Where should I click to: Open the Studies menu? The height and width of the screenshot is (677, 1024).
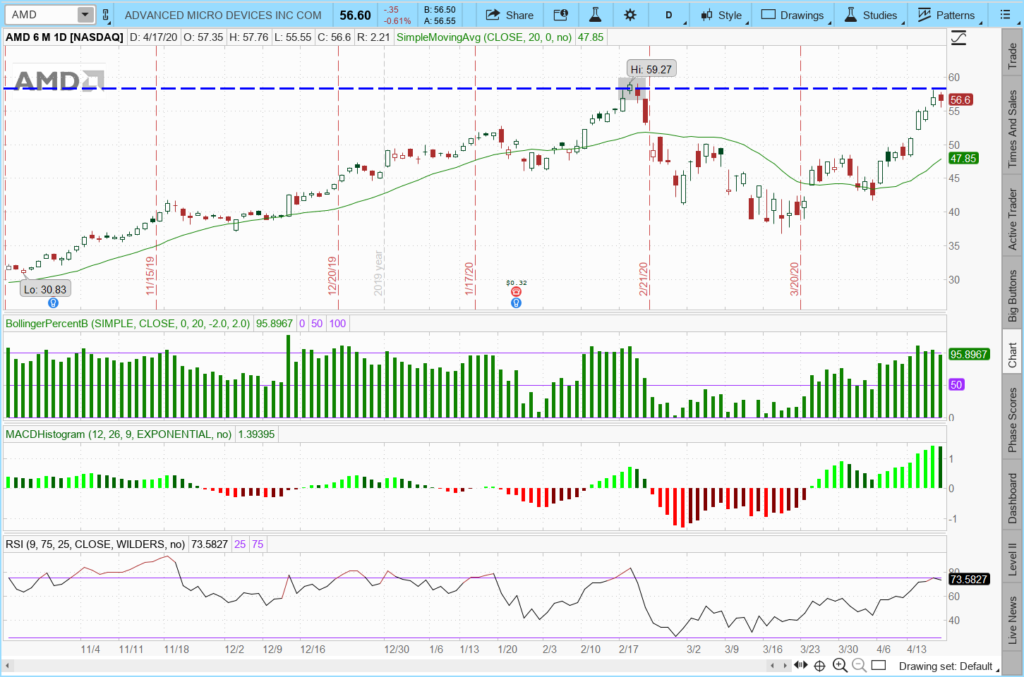click(x=872, y=15)
